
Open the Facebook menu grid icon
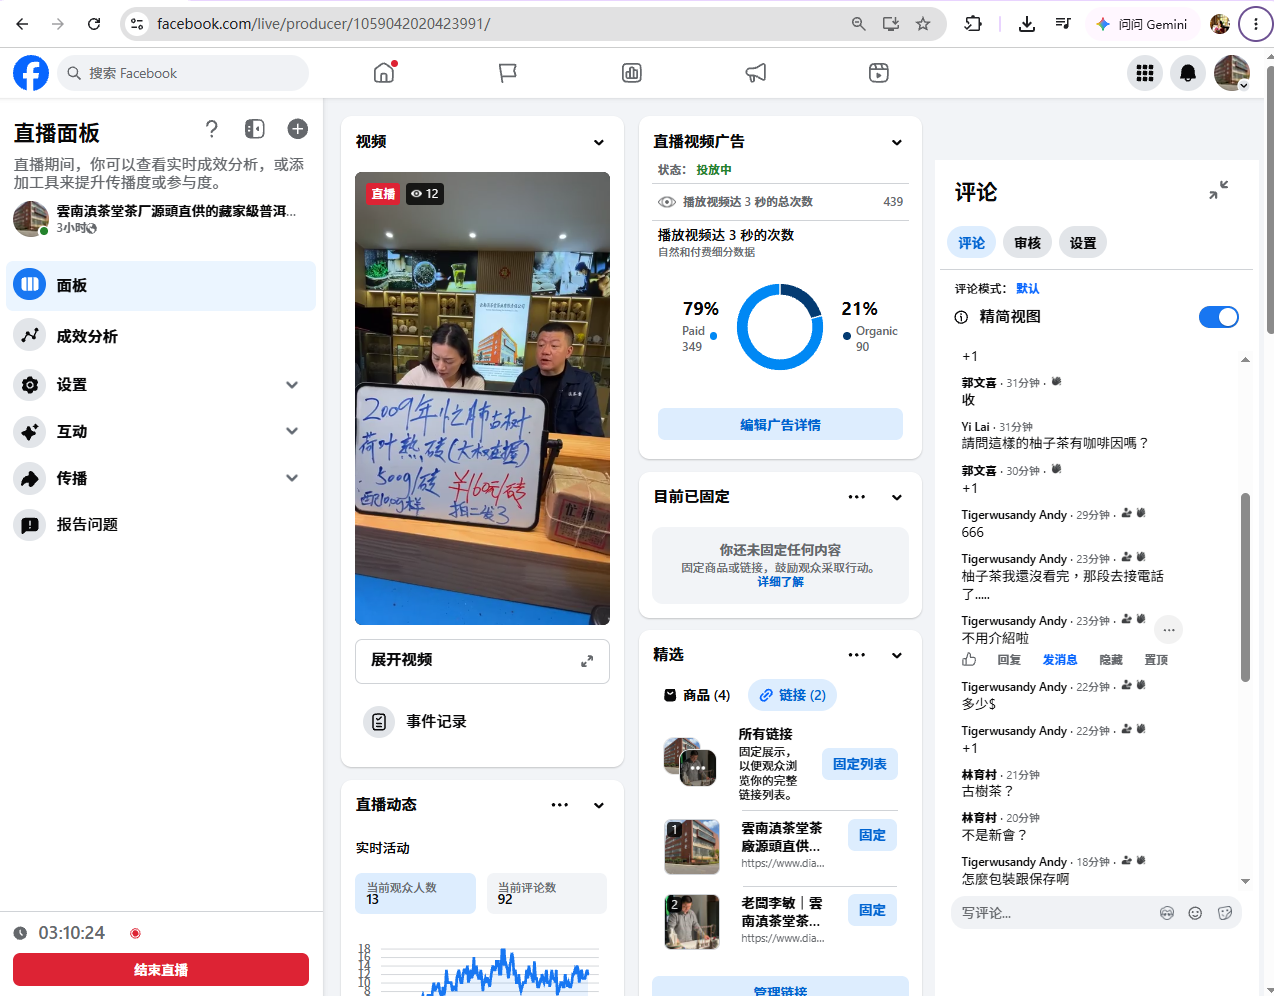pyautogui.click(x=1145, y=73)
